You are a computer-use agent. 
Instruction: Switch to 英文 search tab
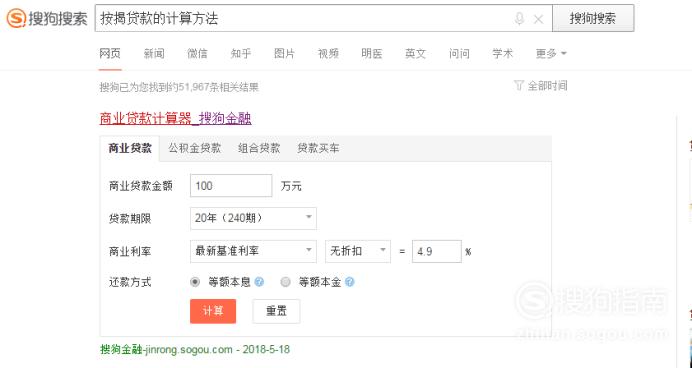coord(415,54)
